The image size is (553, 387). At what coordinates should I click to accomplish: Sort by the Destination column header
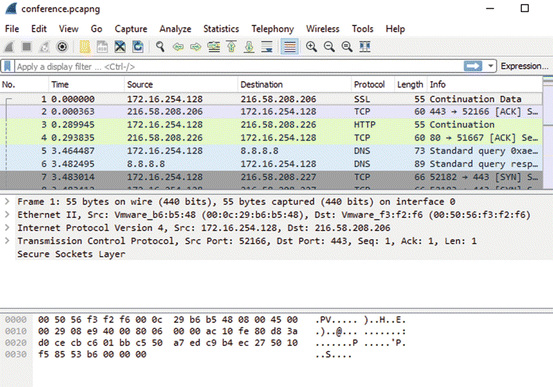pyautogui.click(x=294, y=85)
